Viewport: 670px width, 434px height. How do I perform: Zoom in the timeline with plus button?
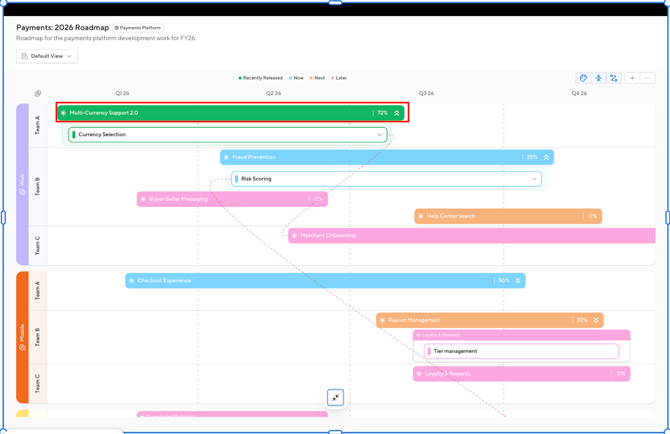coord(632,78)
